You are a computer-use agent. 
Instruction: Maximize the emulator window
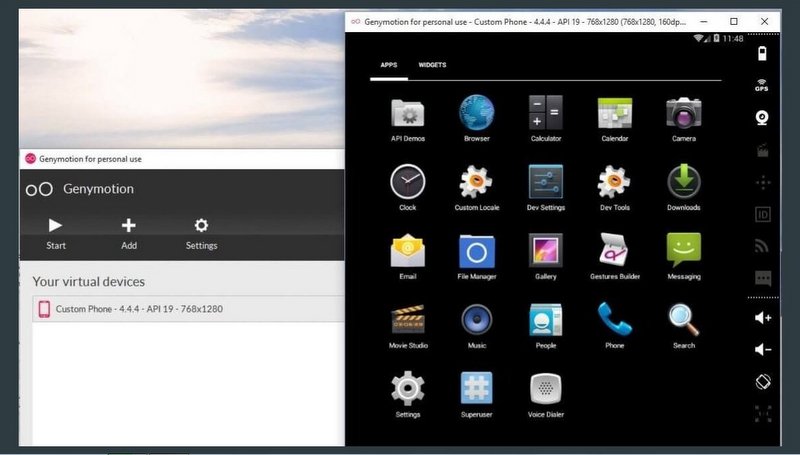(x=734, y=21)
